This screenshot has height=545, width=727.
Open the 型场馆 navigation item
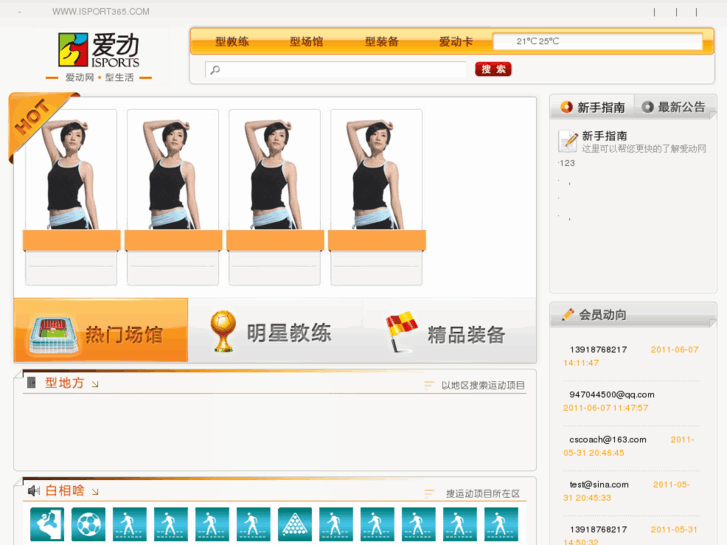[306, 42]
